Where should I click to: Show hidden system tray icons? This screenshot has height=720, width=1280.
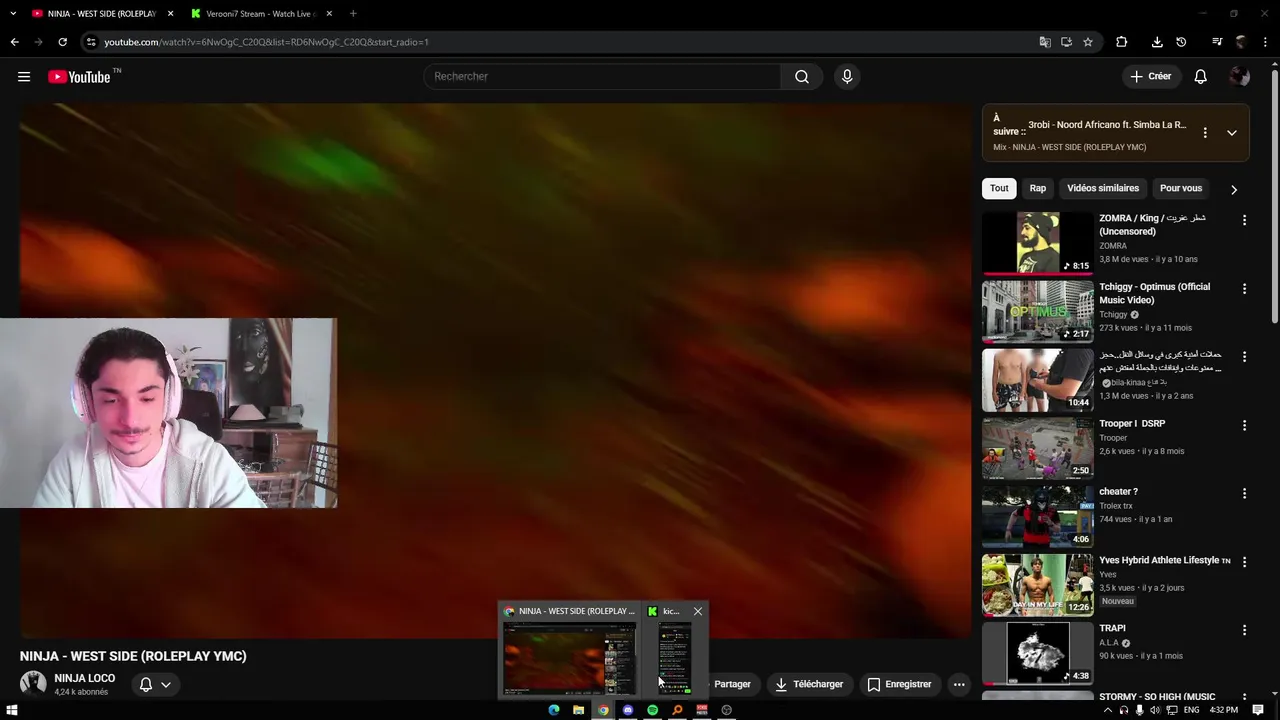coord(1107,710)
